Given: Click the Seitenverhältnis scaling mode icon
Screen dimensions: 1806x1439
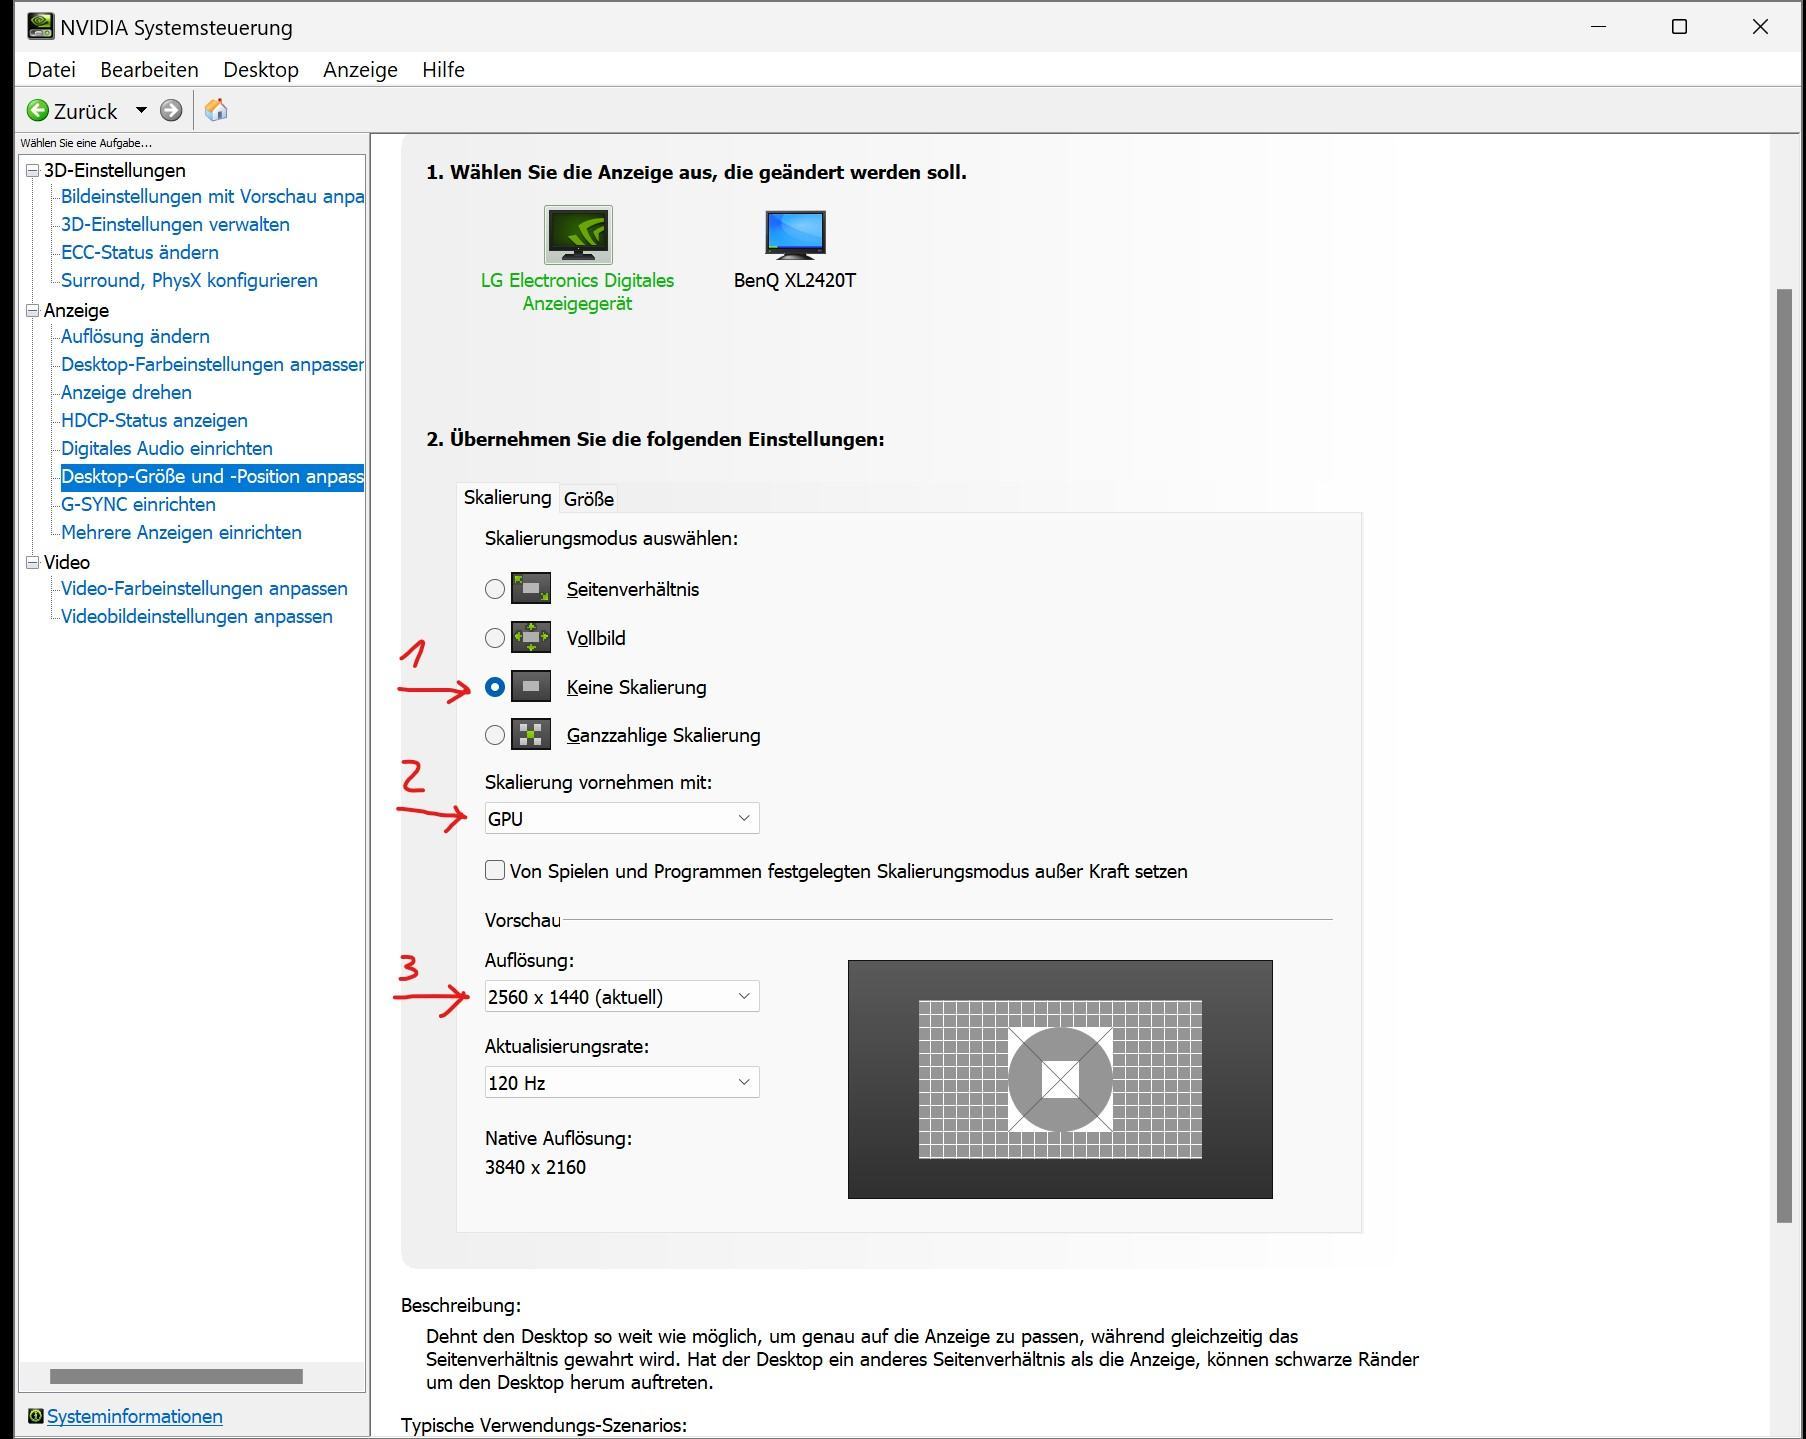Looking at the screenshot, I should pos(531,588).
